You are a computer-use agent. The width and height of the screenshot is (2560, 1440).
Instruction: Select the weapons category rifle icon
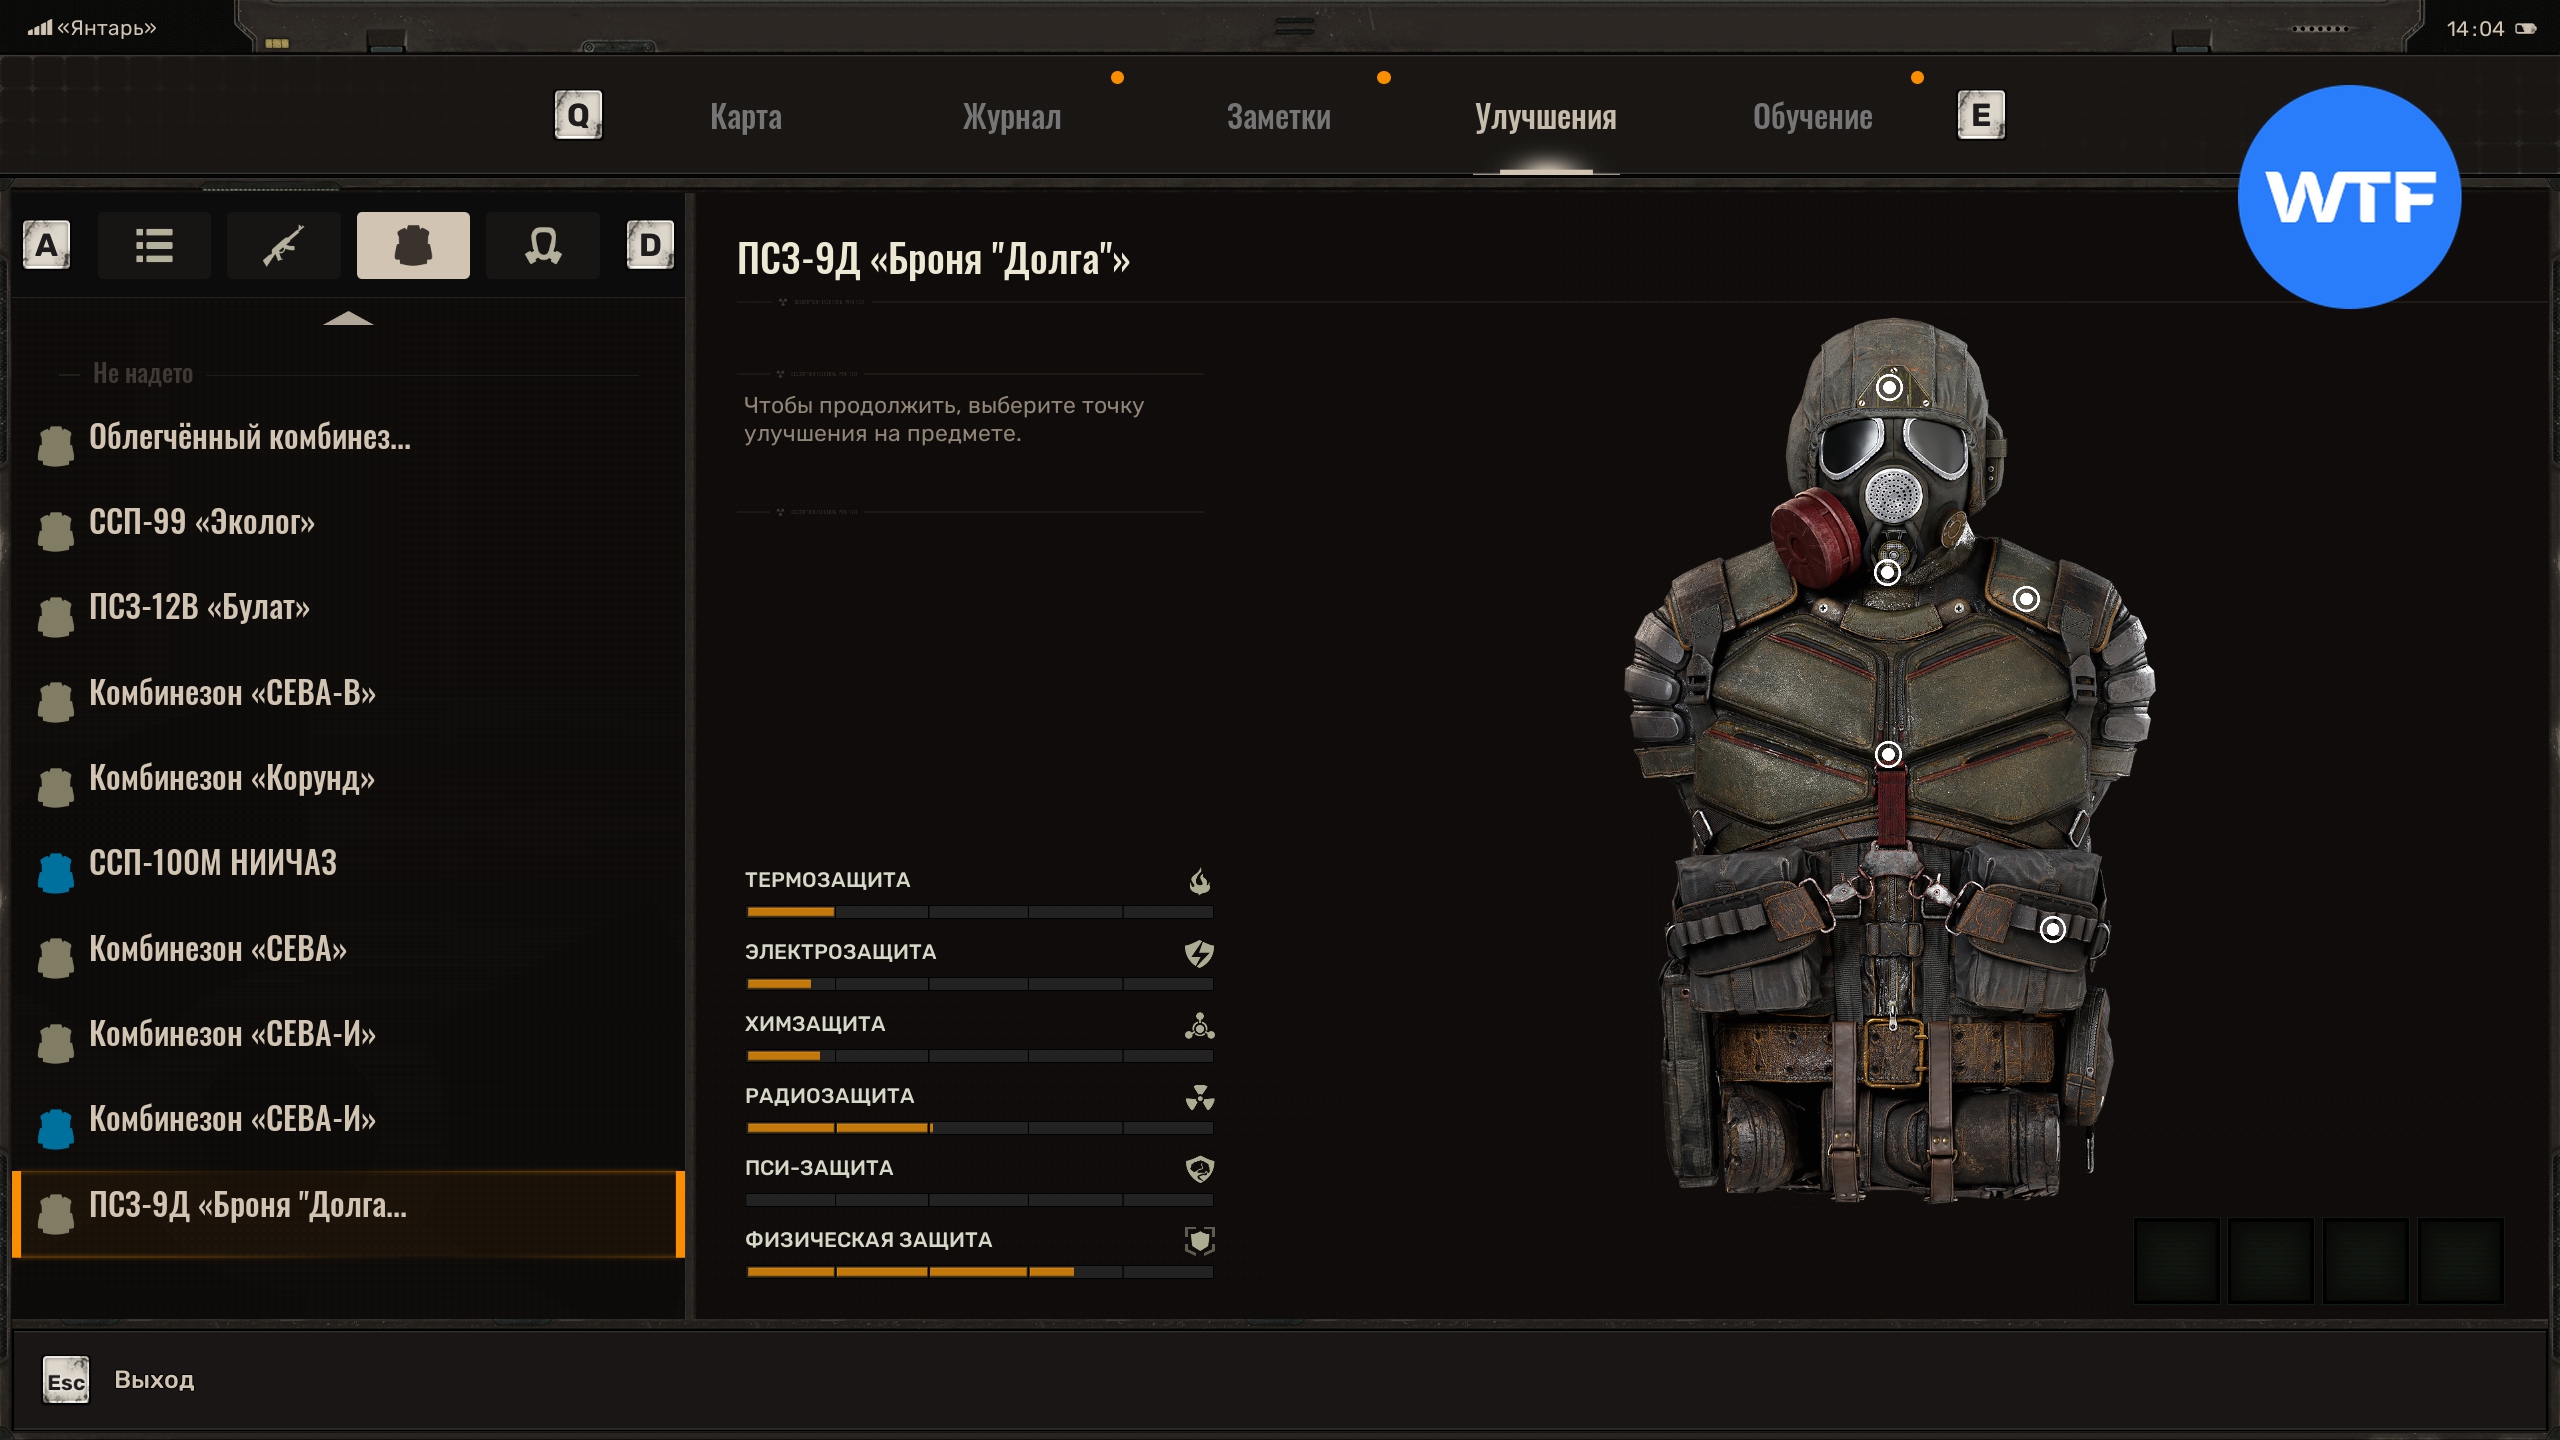[x=284, y=245]
